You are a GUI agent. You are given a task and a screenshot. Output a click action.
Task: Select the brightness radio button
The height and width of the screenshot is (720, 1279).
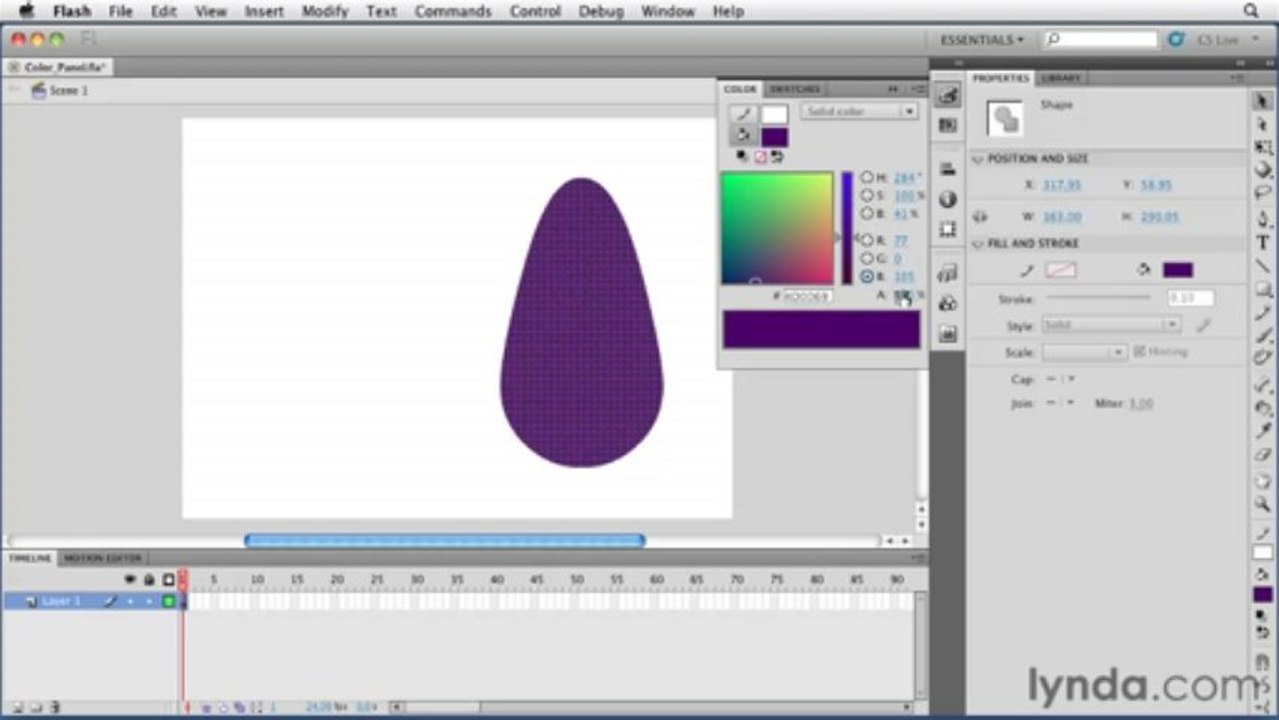(867, 214)
